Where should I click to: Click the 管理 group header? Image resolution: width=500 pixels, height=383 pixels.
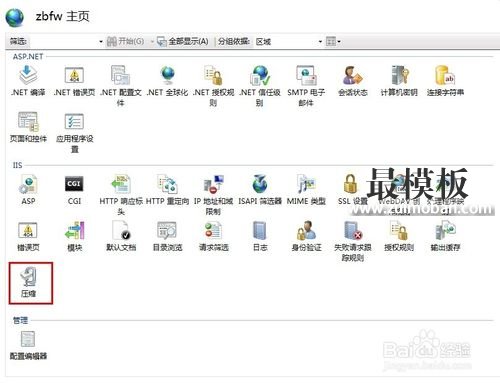pos(20,320)
